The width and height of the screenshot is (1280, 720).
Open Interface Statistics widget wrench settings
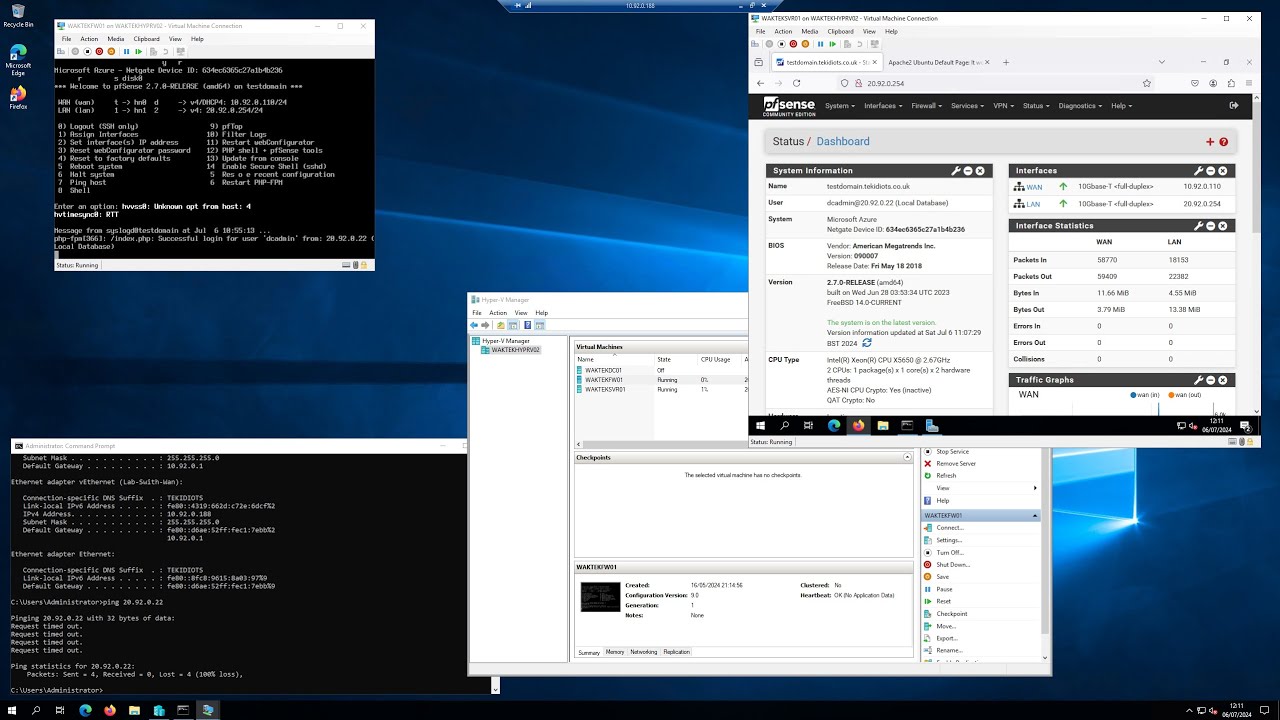tap(1198, 226)
